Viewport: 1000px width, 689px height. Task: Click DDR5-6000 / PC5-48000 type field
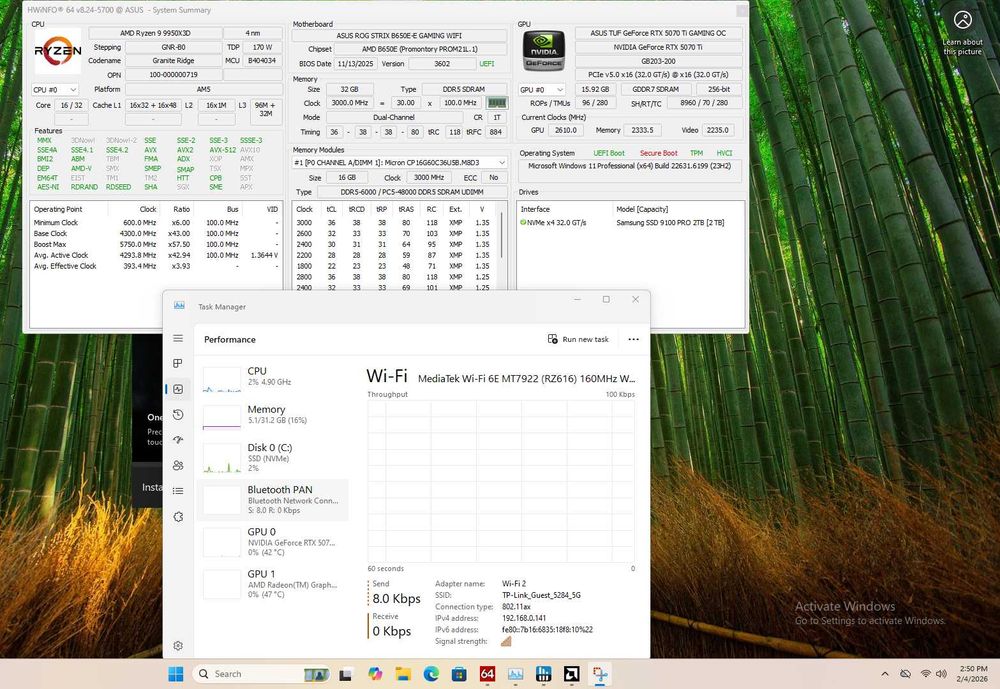412,192
